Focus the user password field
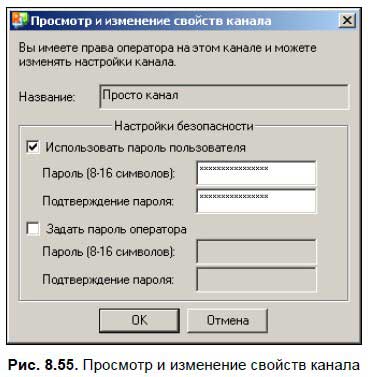 pos(256,173)
